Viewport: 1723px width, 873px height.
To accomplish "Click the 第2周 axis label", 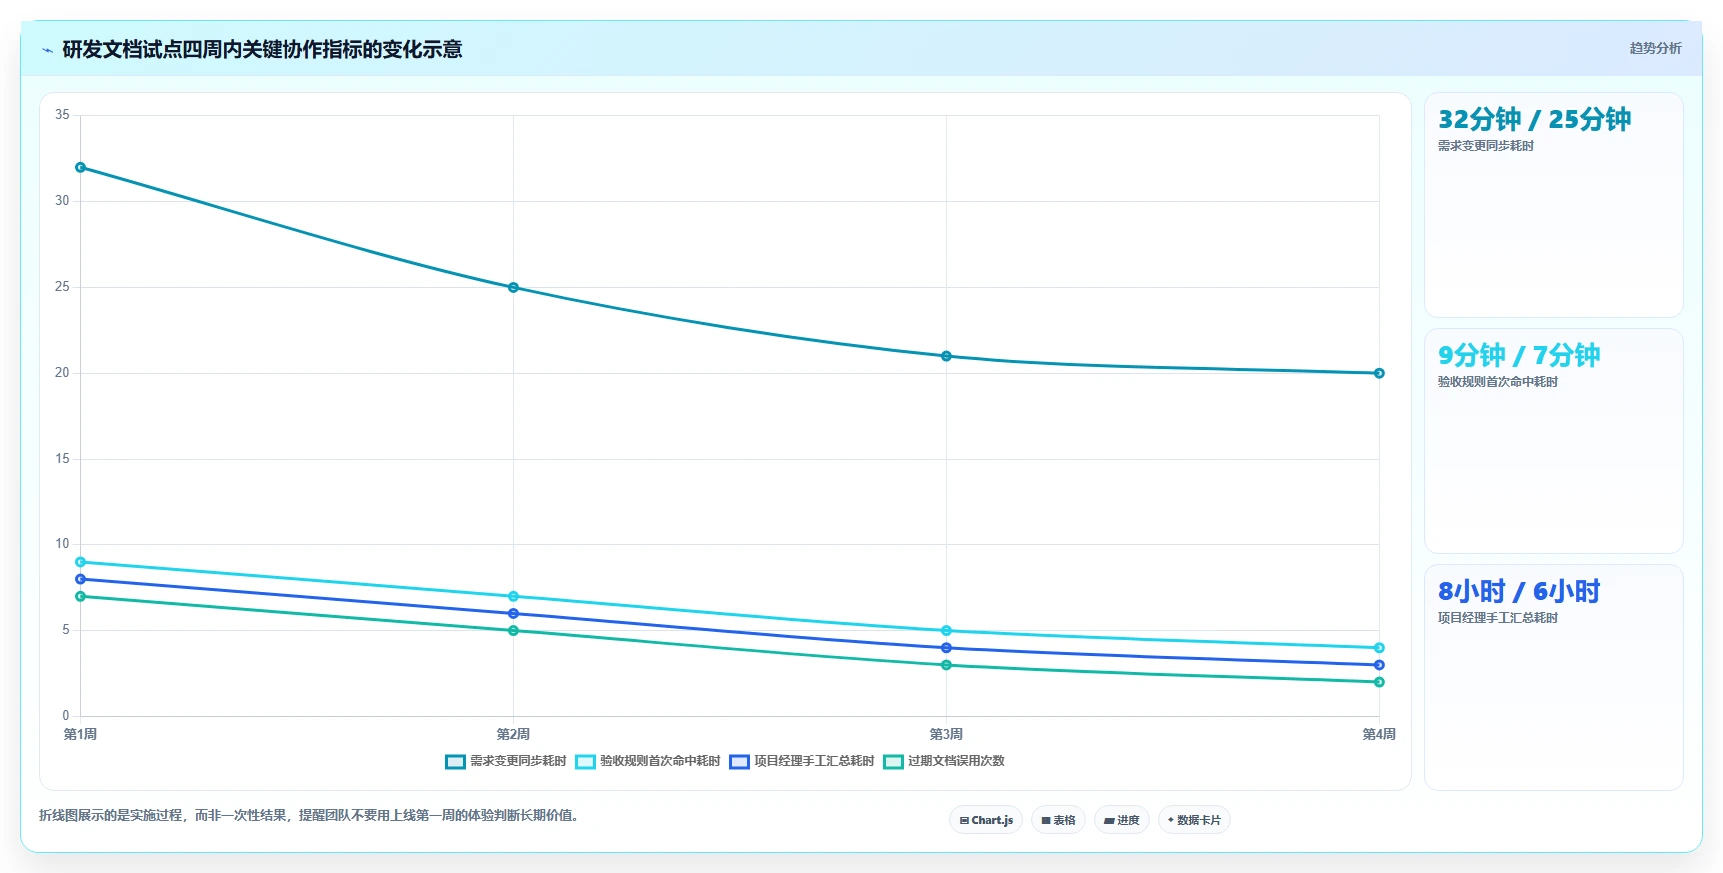I will tap(513, 734).
